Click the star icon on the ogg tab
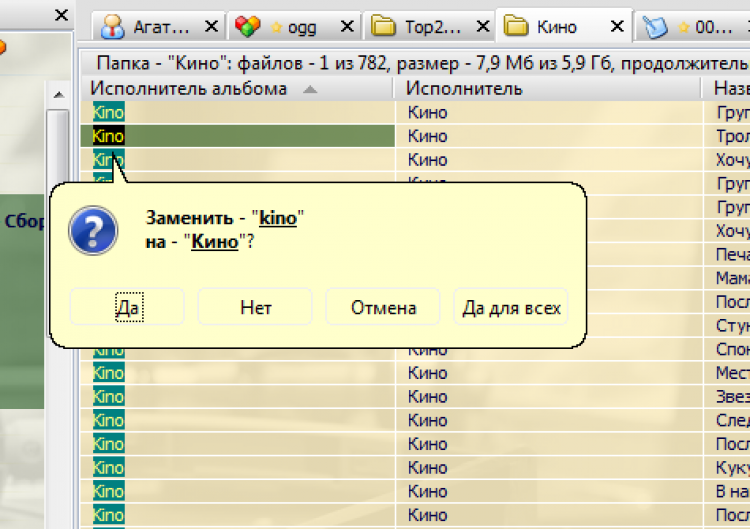Screen dimensions: 750x529 (x=276, y=27)
